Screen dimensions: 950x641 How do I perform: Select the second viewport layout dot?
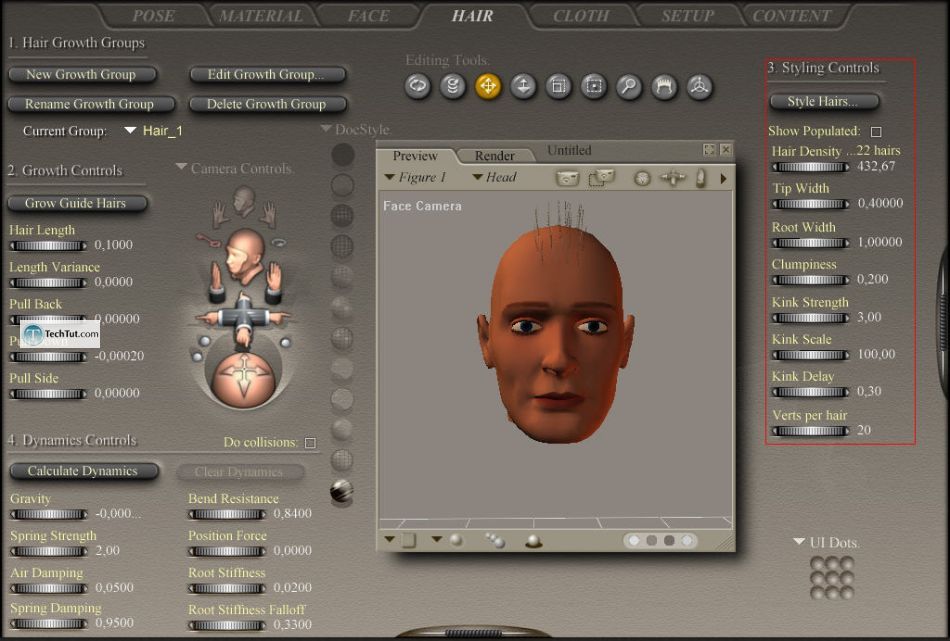651,540
